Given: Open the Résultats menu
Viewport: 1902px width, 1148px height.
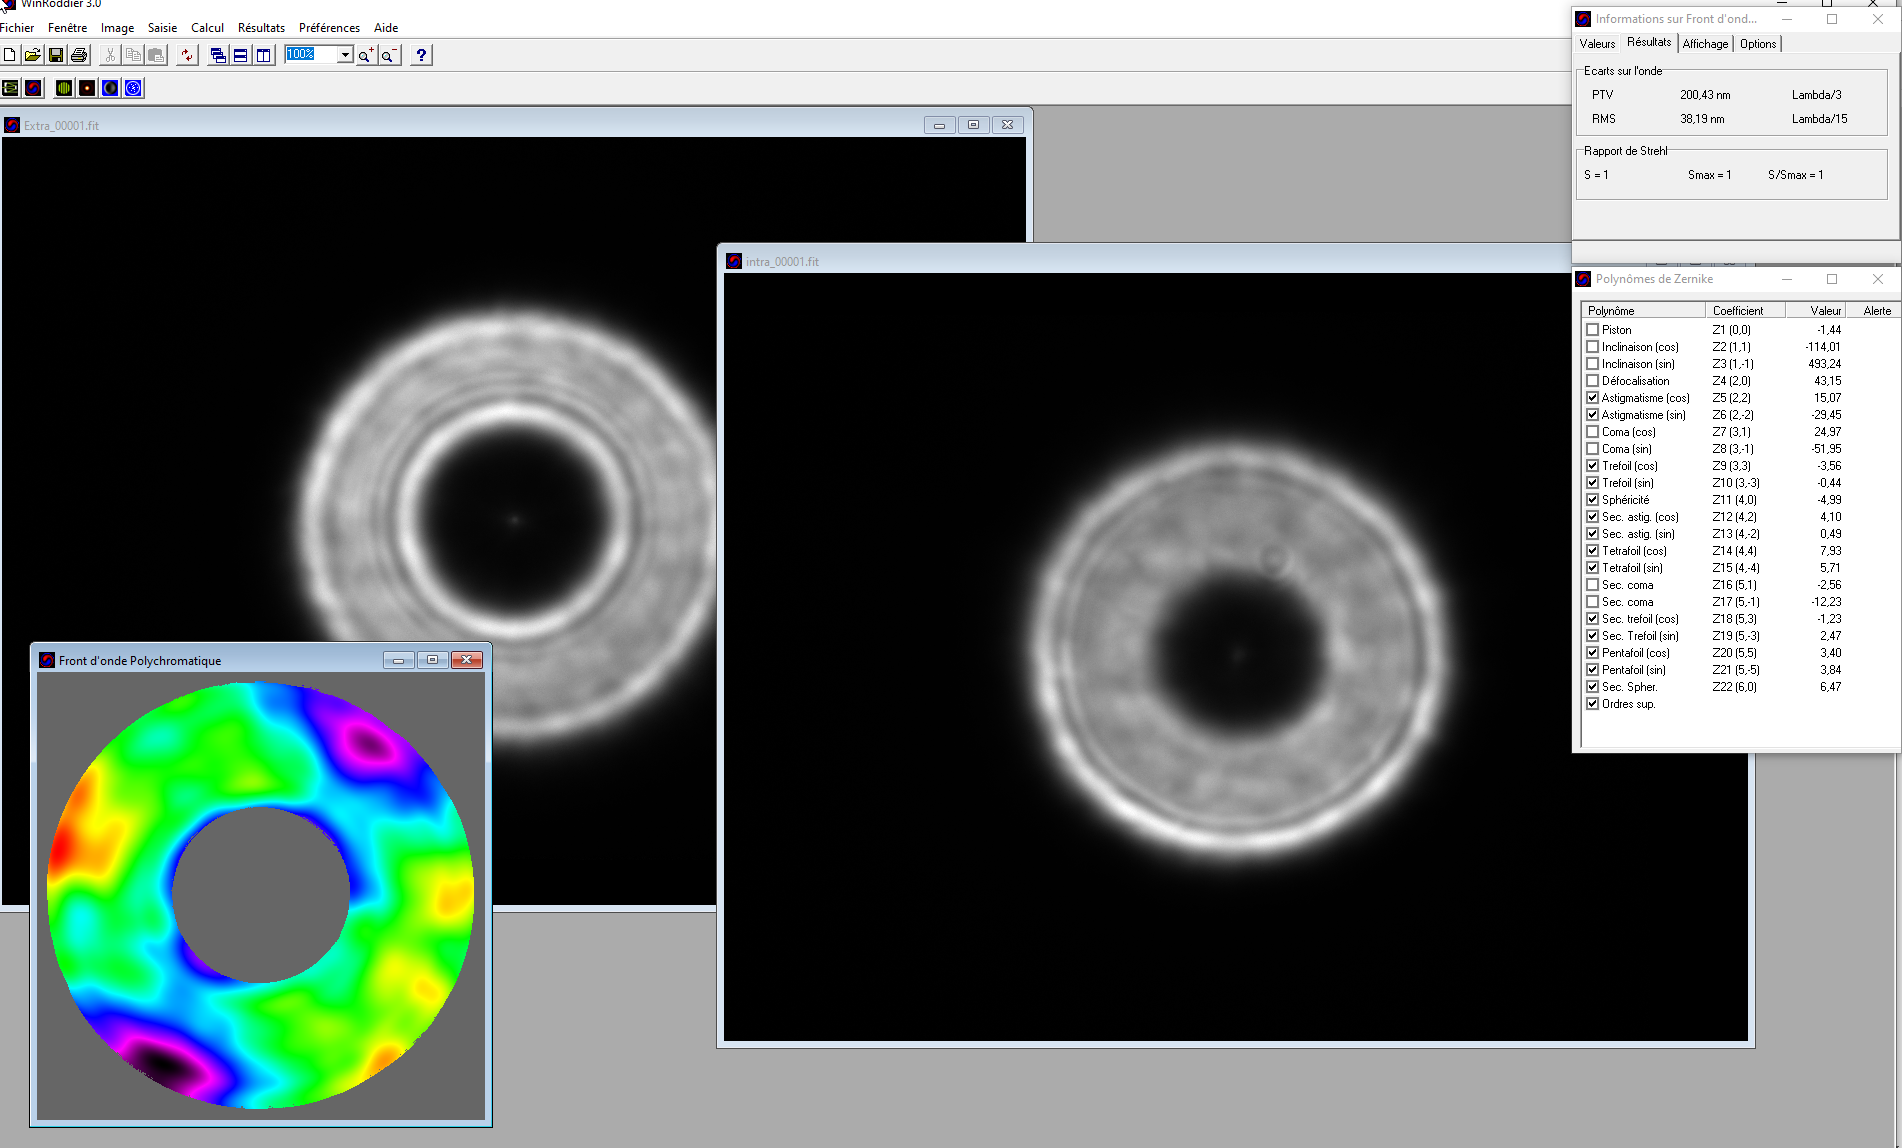Looking at the screenshot, I should 261,28.
